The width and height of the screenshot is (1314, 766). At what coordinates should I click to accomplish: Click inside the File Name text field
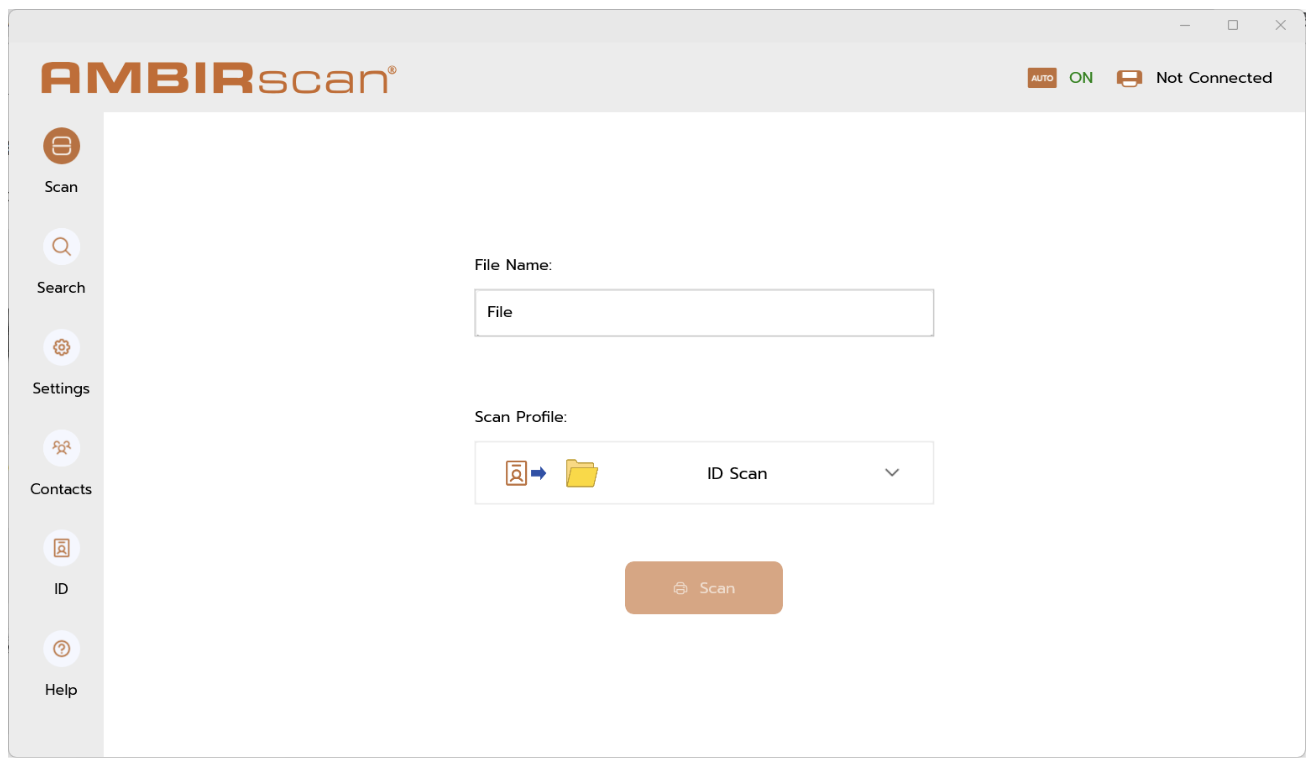pyautogui.click(x=703, y=312)
